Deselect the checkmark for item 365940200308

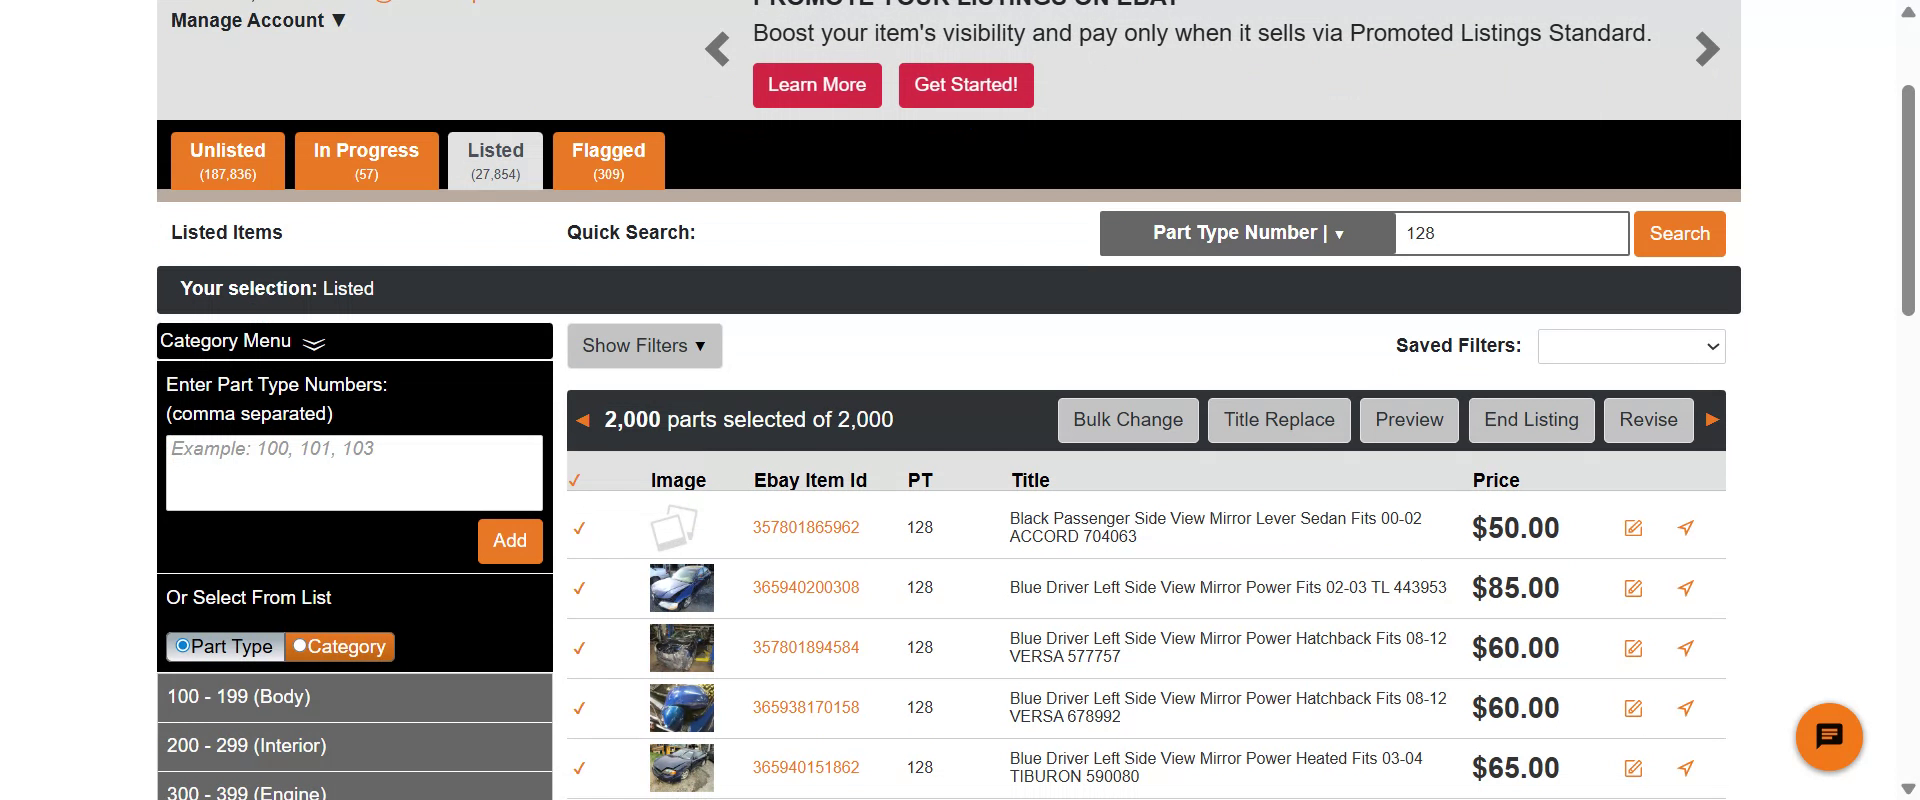click(x=579, y=588)
